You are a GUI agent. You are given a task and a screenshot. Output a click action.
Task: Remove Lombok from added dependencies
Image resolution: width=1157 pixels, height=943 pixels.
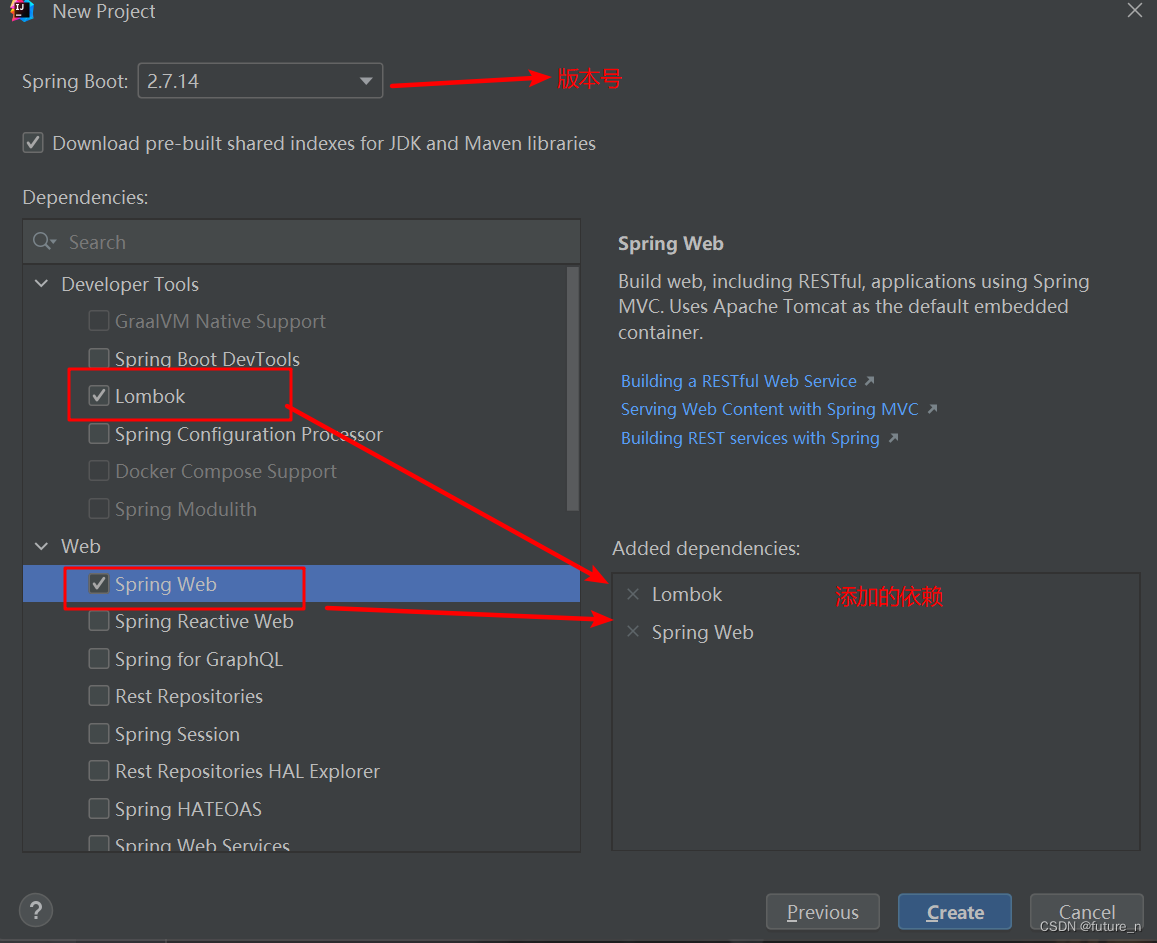coord(632,594)
